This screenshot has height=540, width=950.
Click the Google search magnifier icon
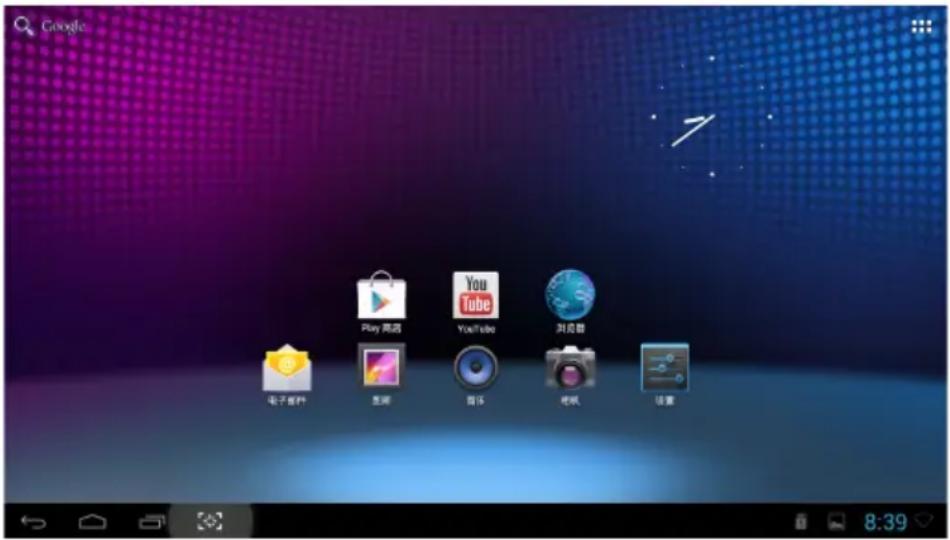[x=24, y=26]
